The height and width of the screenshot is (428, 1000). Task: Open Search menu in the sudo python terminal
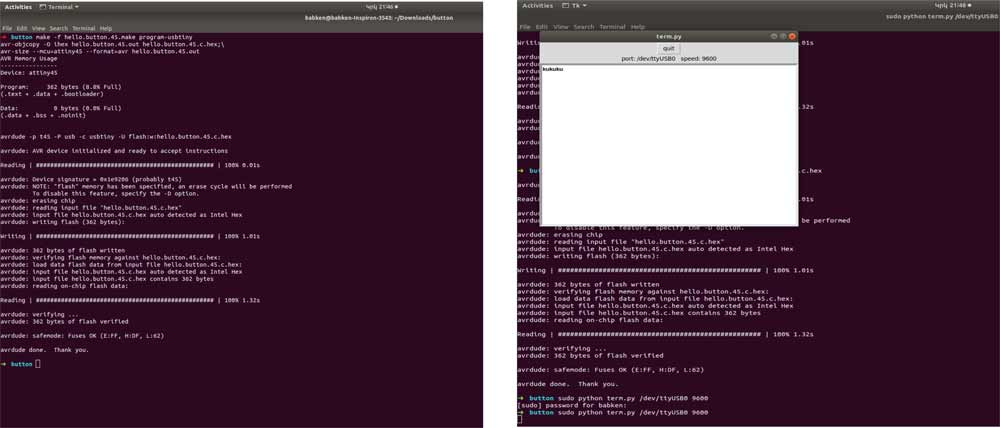584,27
